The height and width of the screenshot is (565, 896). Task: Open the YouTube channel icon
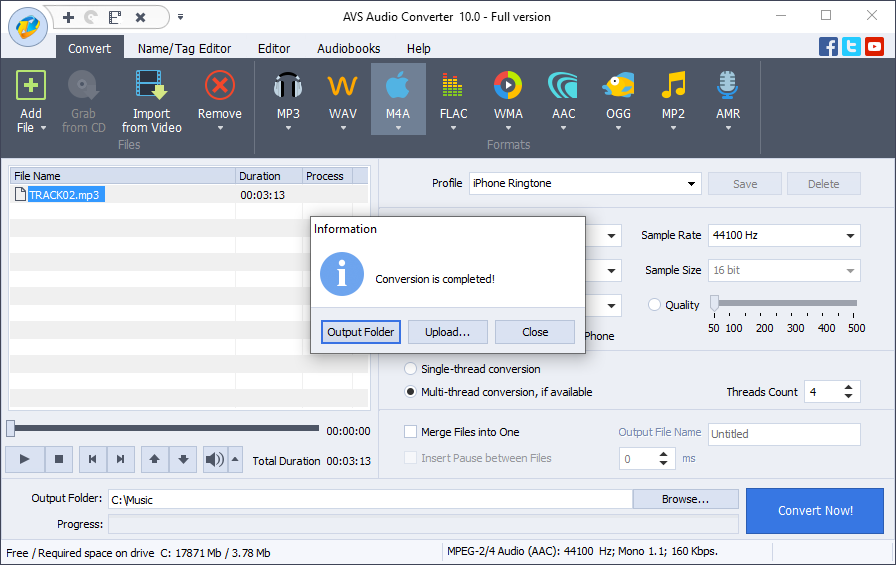point(874,46)
